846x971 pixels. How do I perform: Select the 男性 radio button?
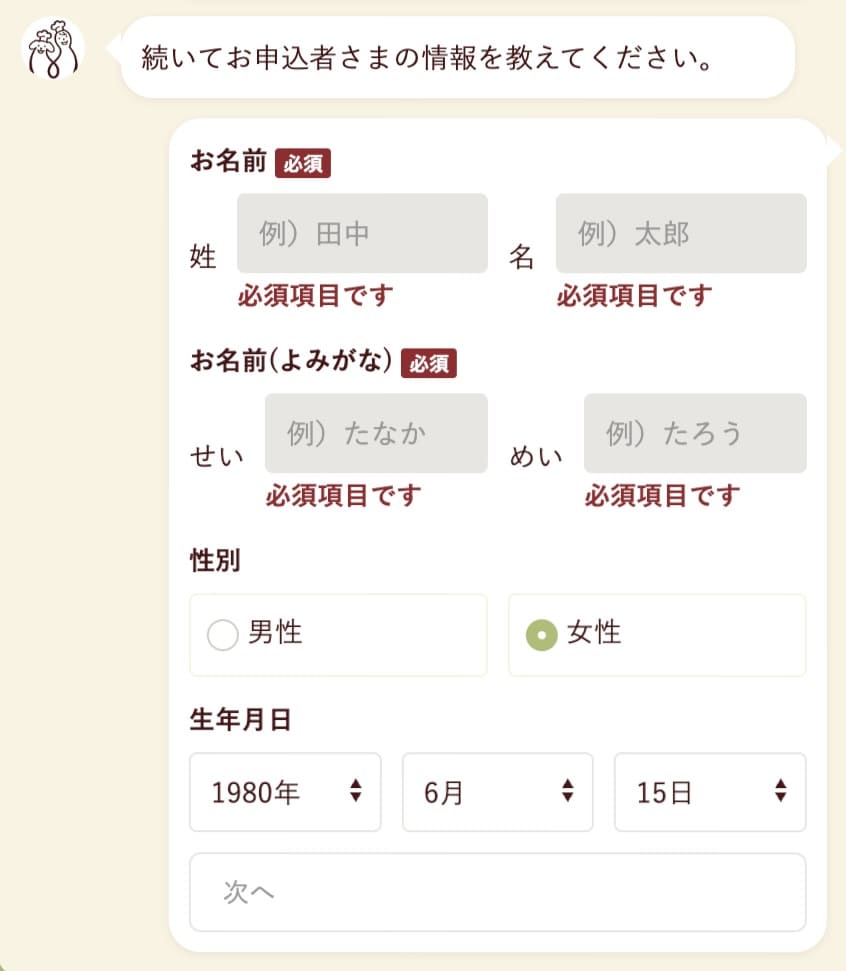click(222, 635)
